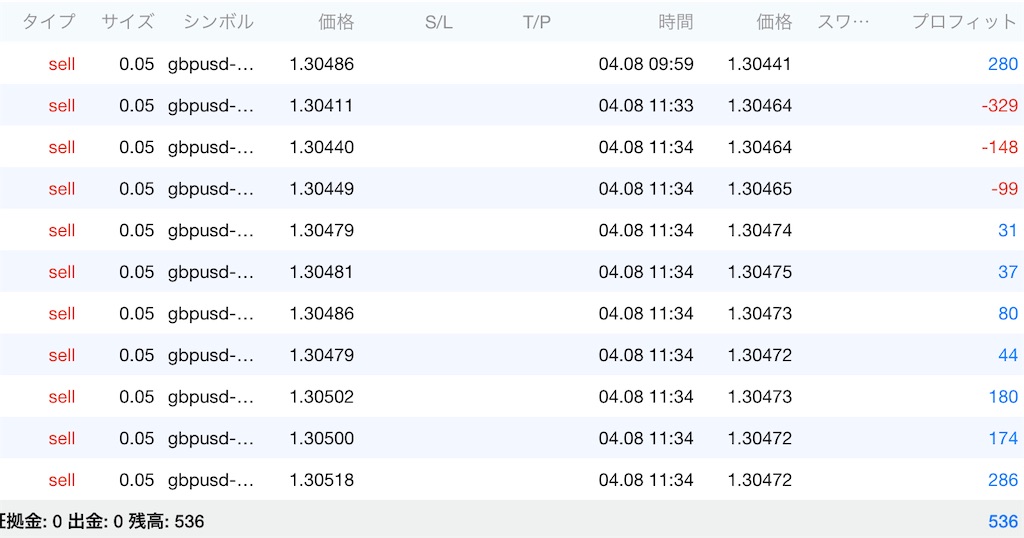The width and height of the screenshot is (1024, 538).
Task: Select the loss value -329
Action: click(999, 106)
